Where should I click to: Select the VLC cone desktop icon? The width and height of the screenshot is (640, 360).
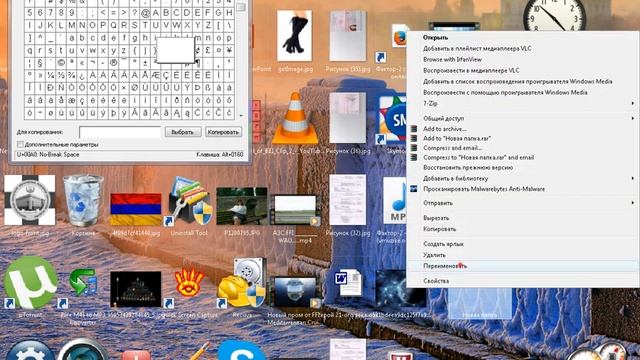[295, 118]
